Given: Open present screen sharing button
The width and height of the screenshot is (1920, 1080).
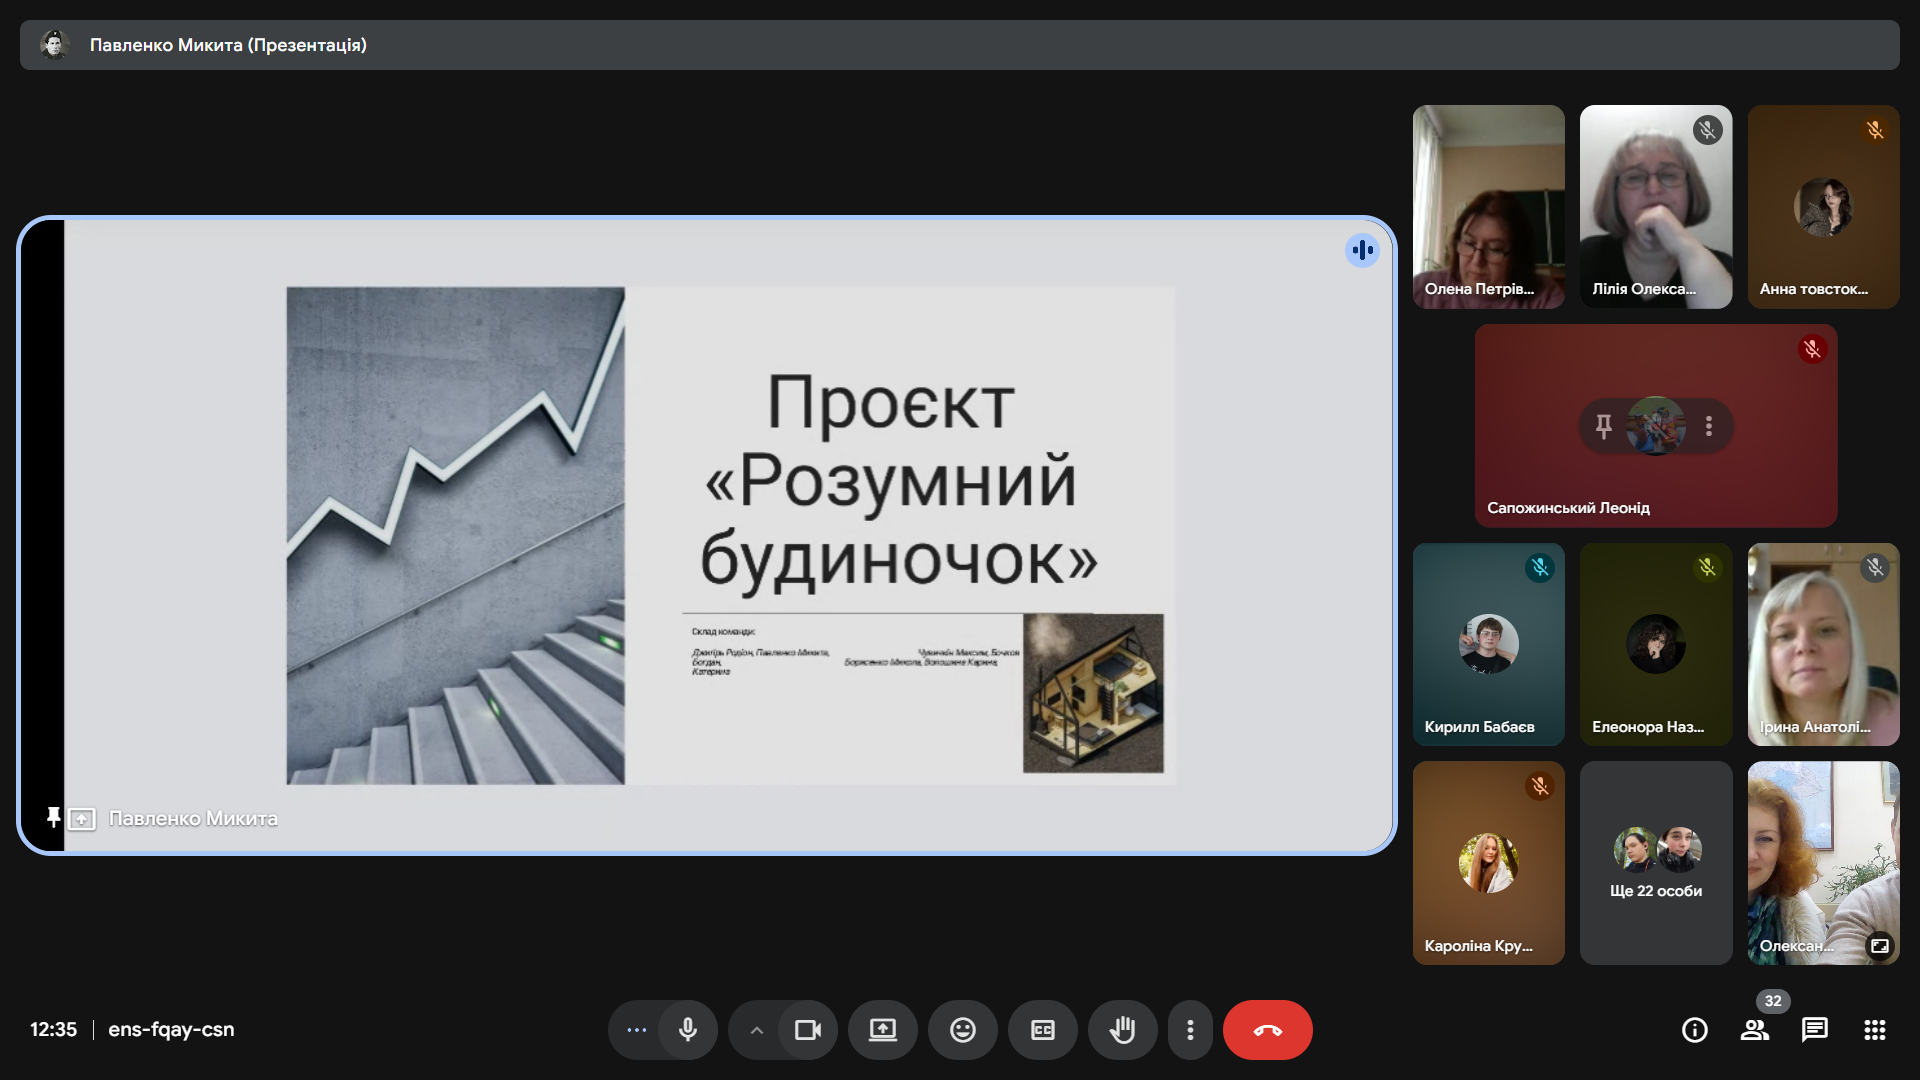Looking at the screenshot, I should coord(882,1030).
